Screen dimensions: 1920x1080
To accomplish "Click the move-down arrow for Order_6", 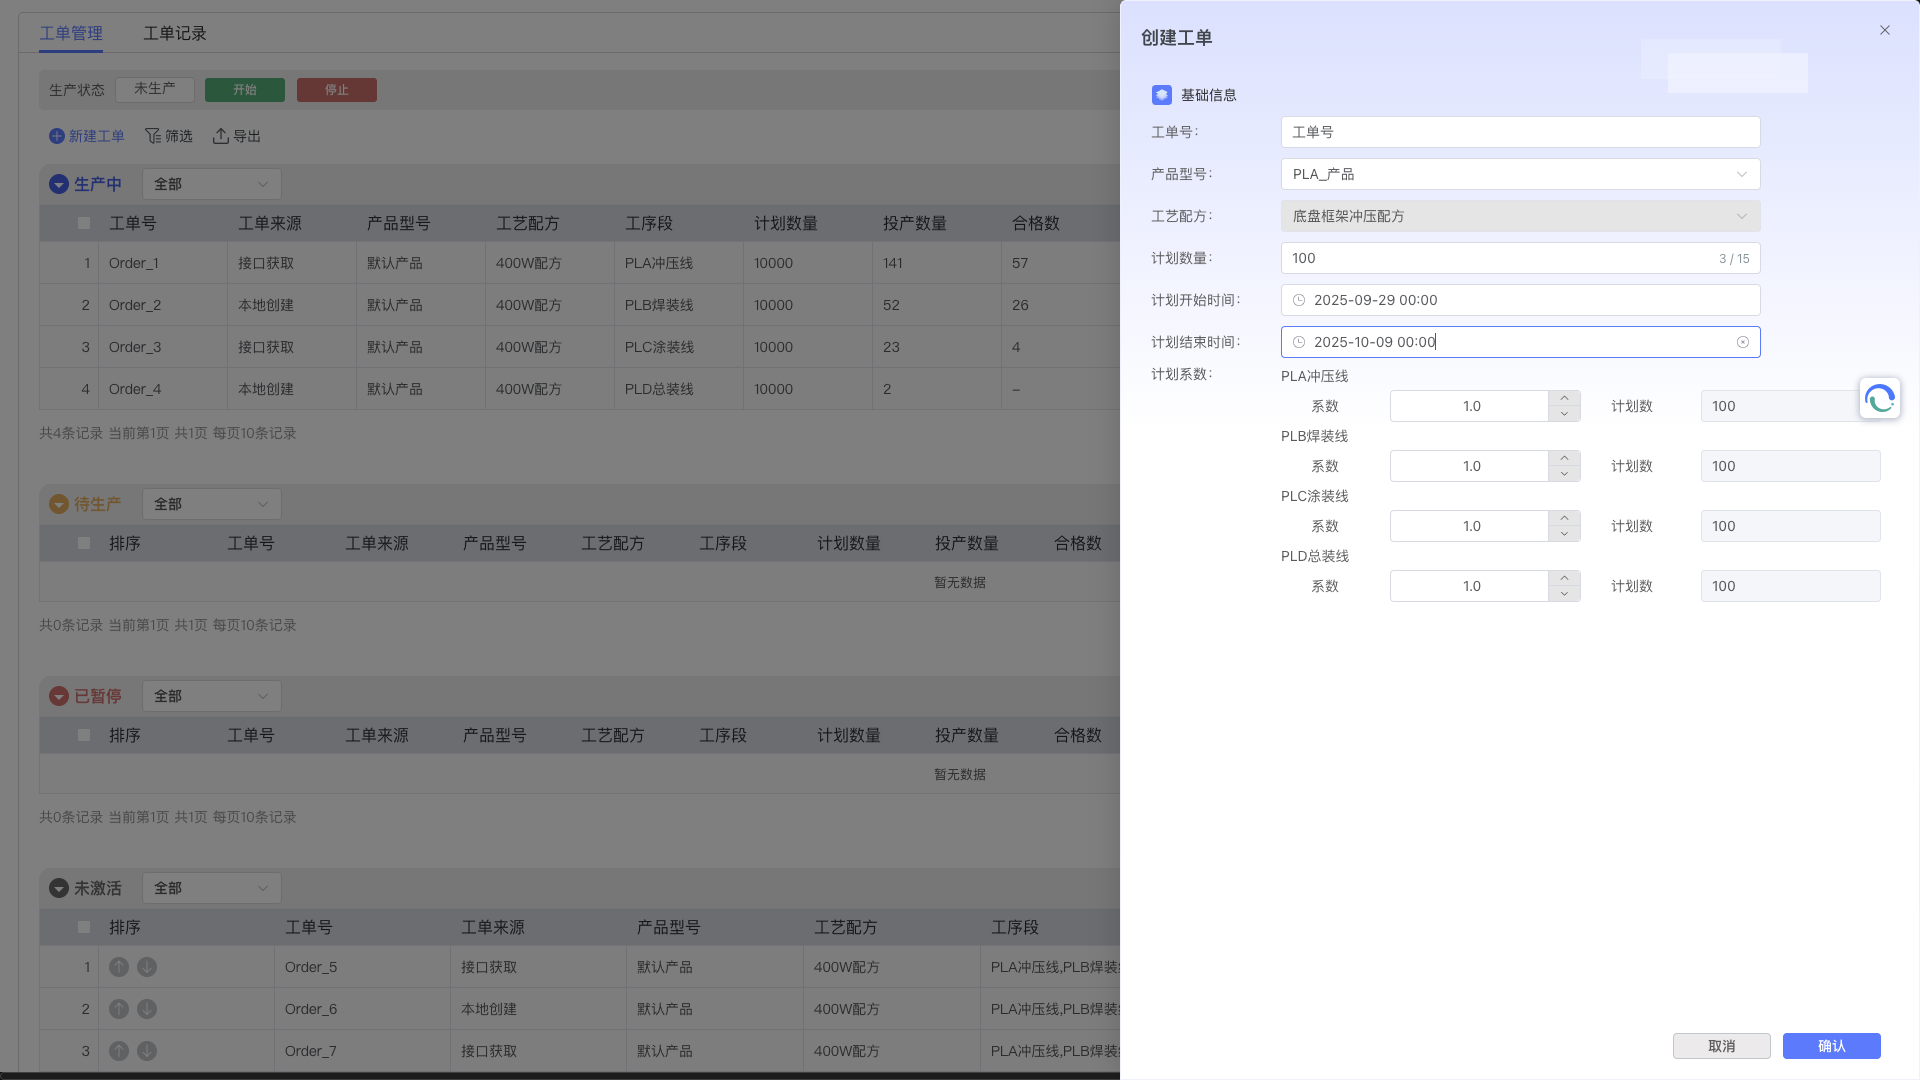I will tap(147, 1009).
